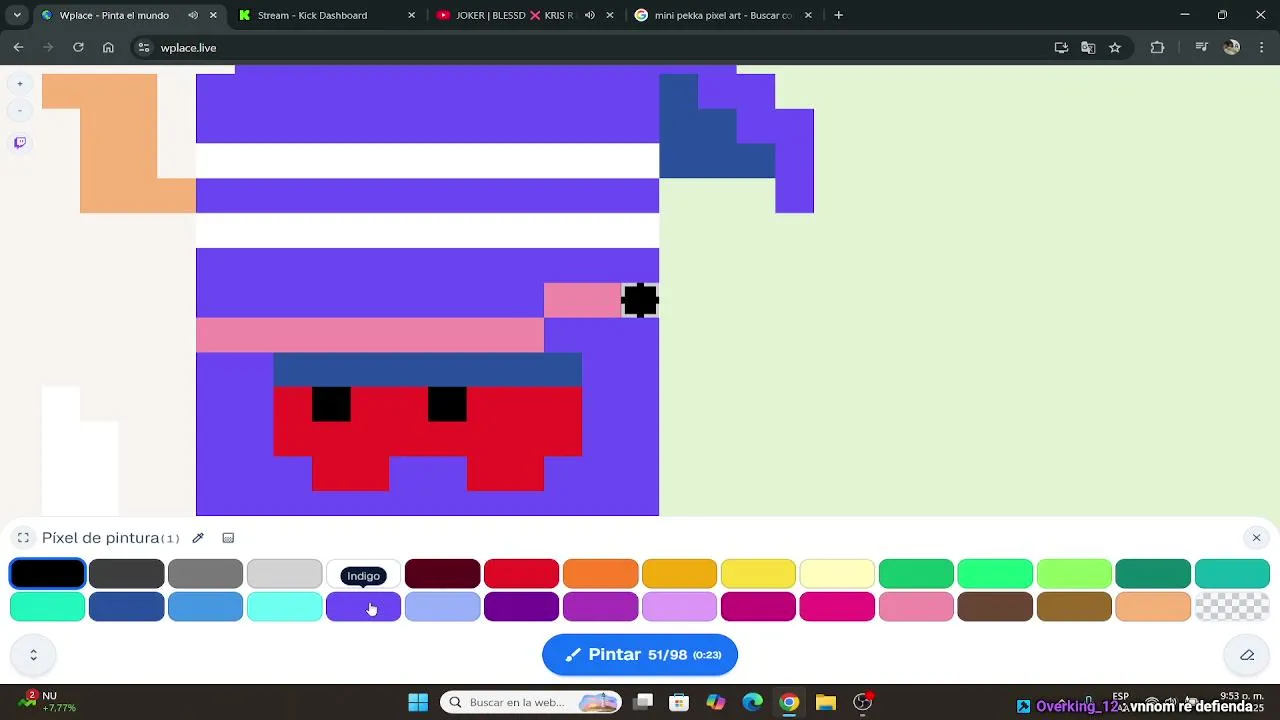The width and height of the screenshot is (1280, 720).
Task: Click the Pintar button
Action: pyautogui.click(x=640, y=655)
